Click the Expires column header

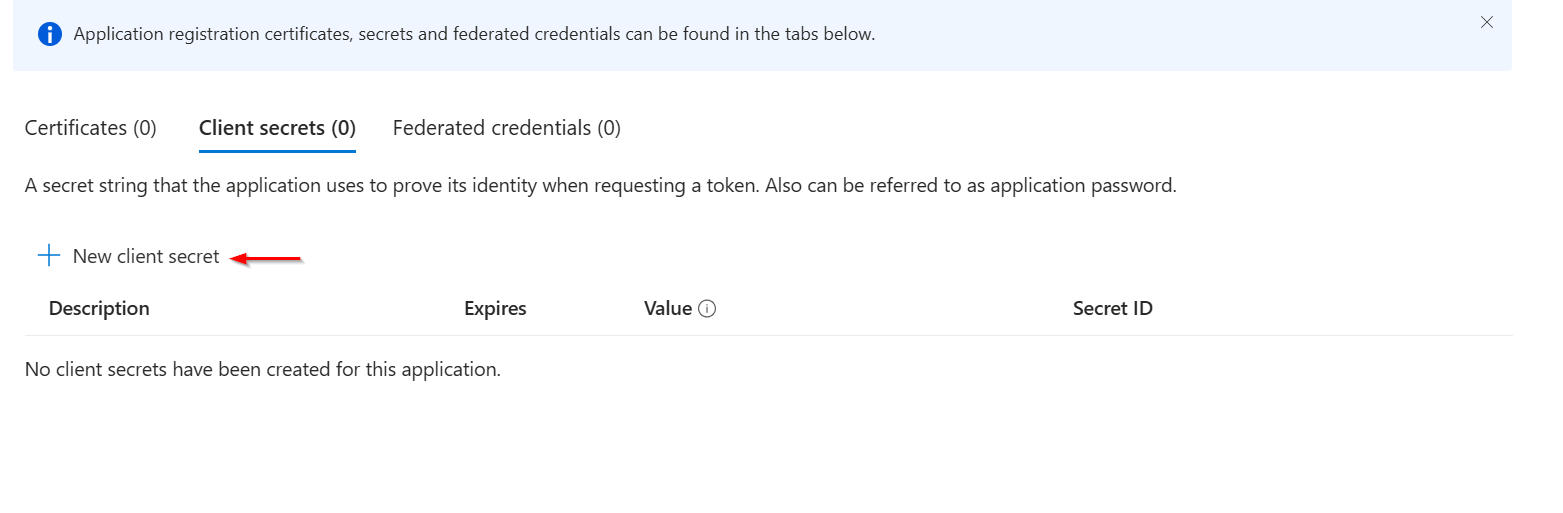(495, 309)
